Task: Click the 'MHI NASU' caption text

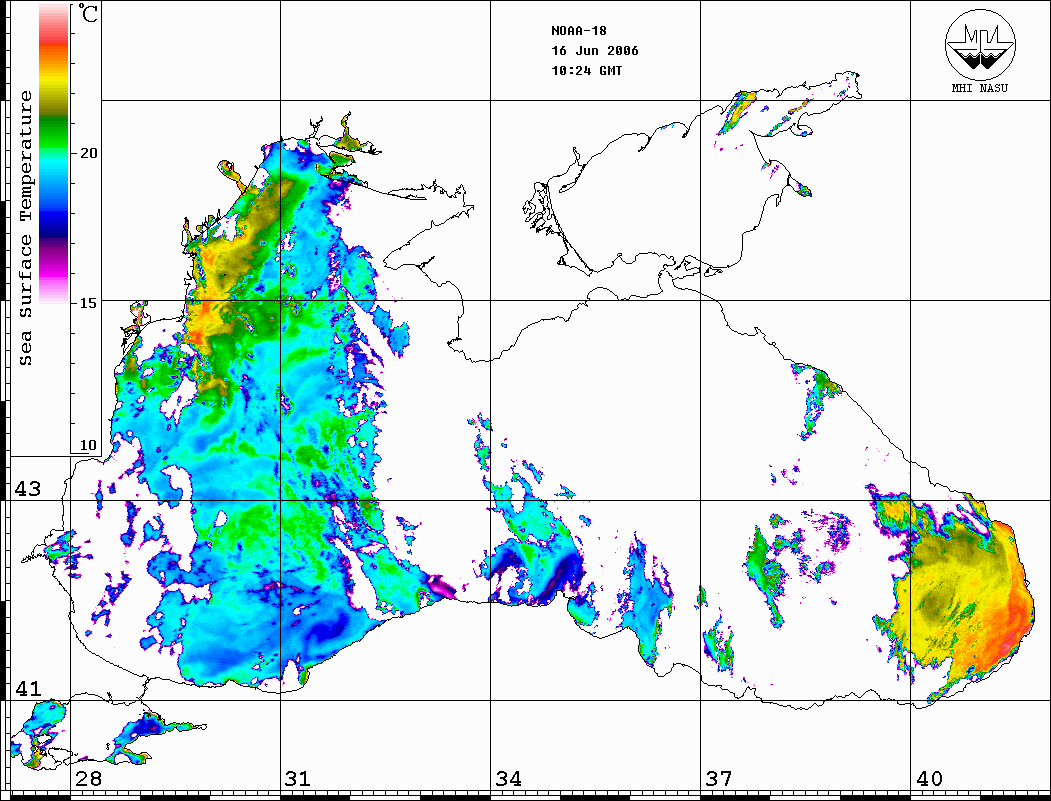Action: coord(980,88)
